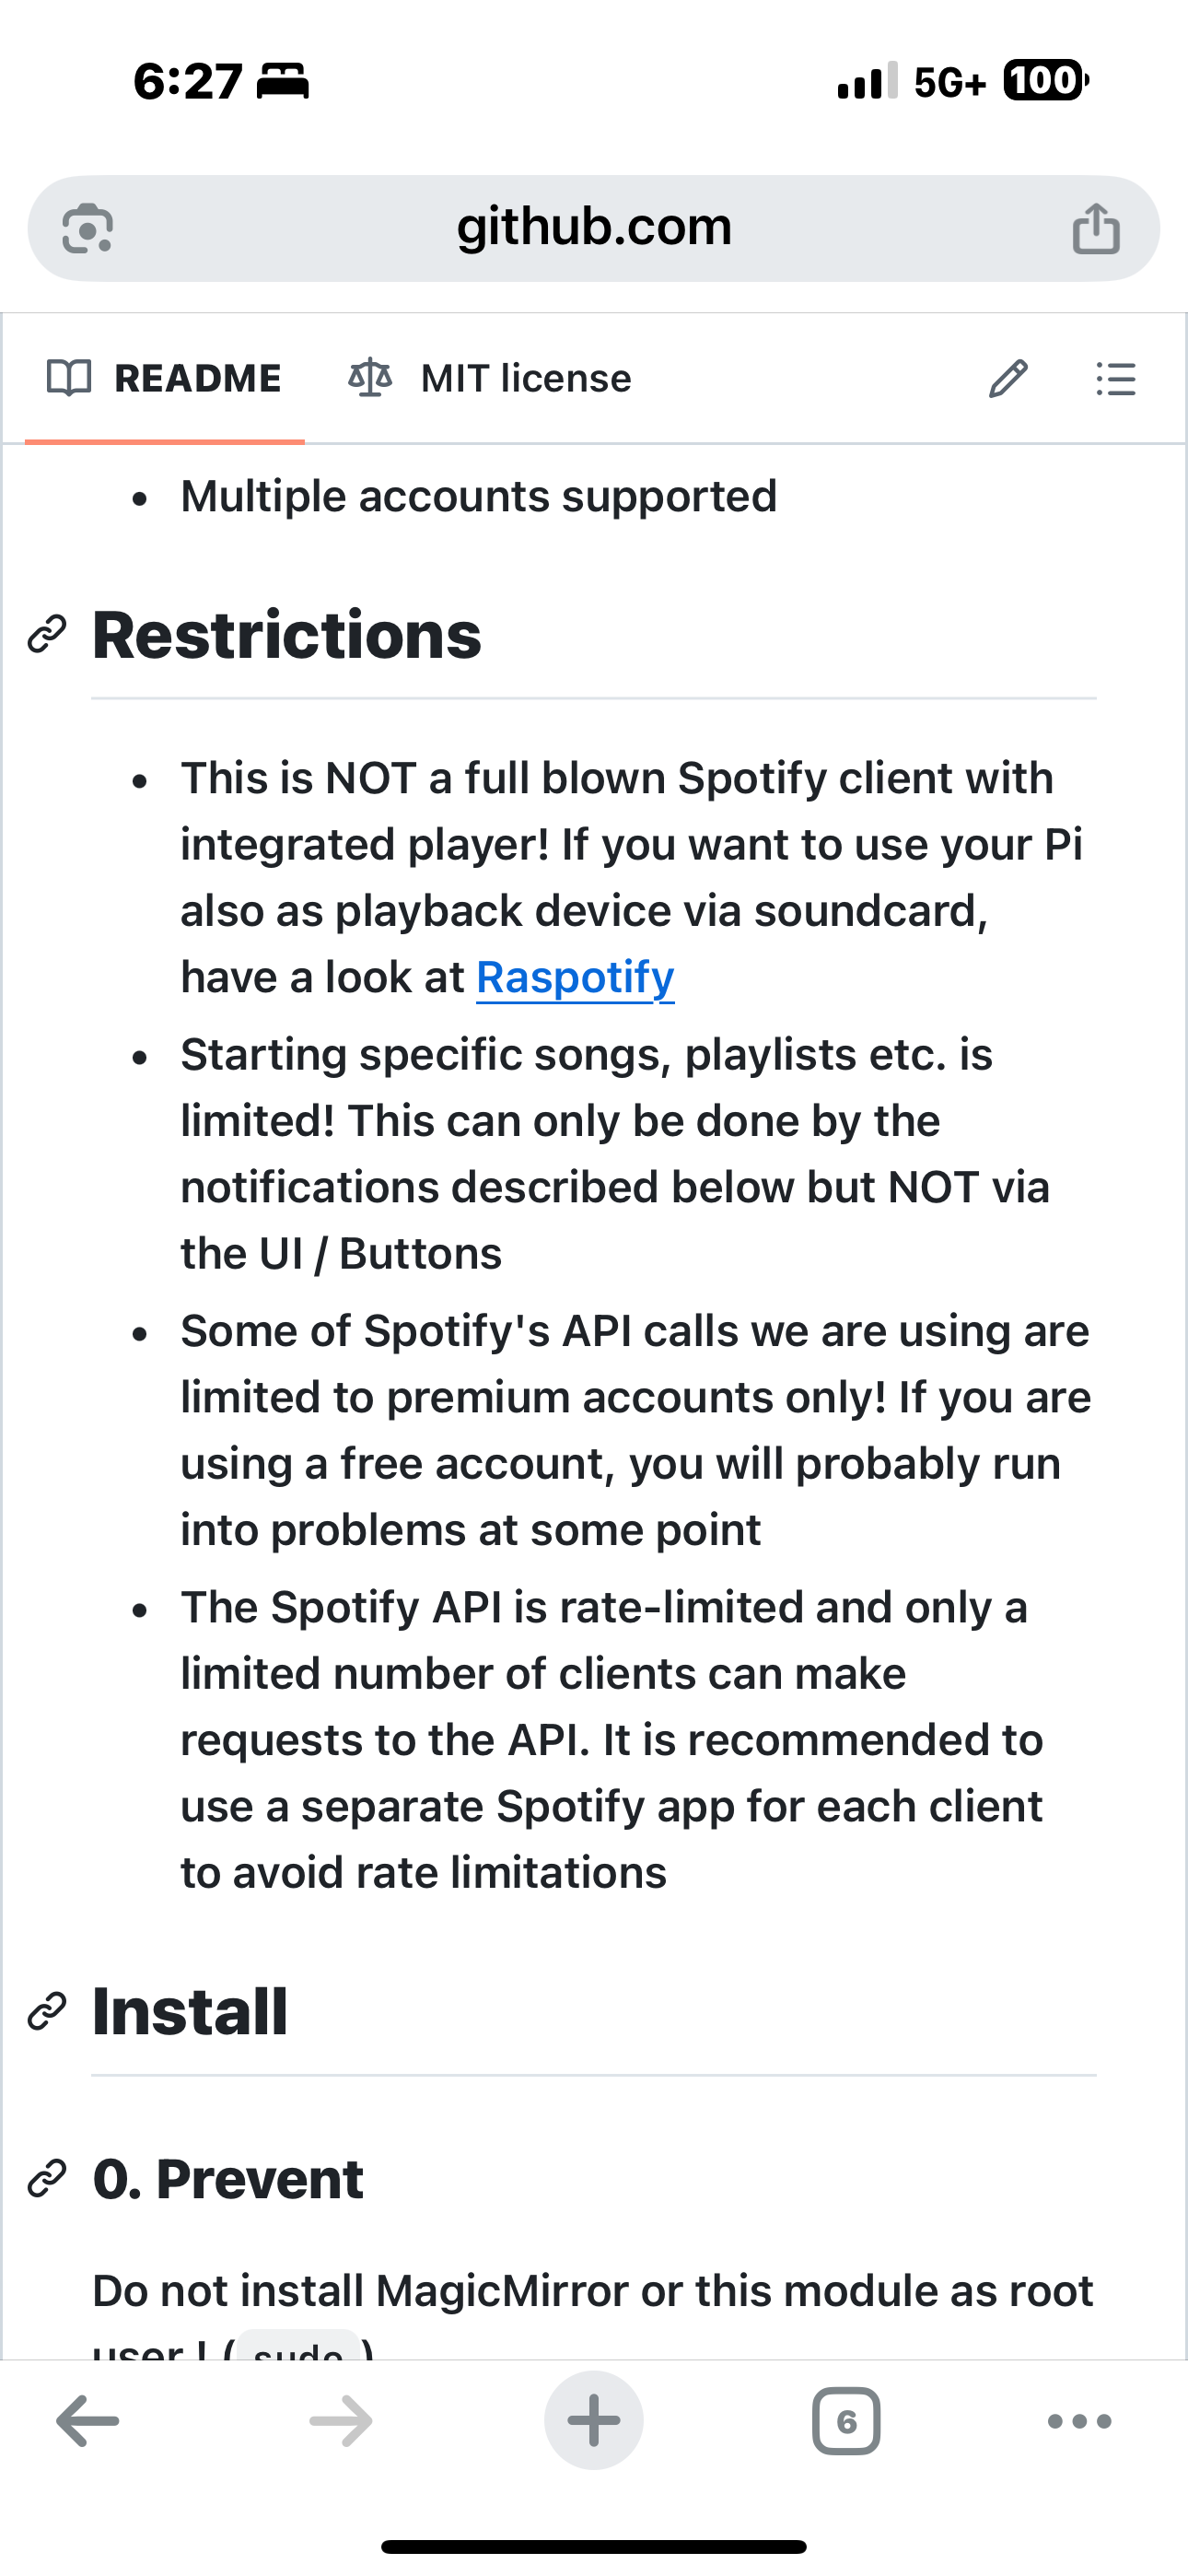Tap the anchor link icon beside 0. Prevent

pyautogui.click(x=47, y=2179)
